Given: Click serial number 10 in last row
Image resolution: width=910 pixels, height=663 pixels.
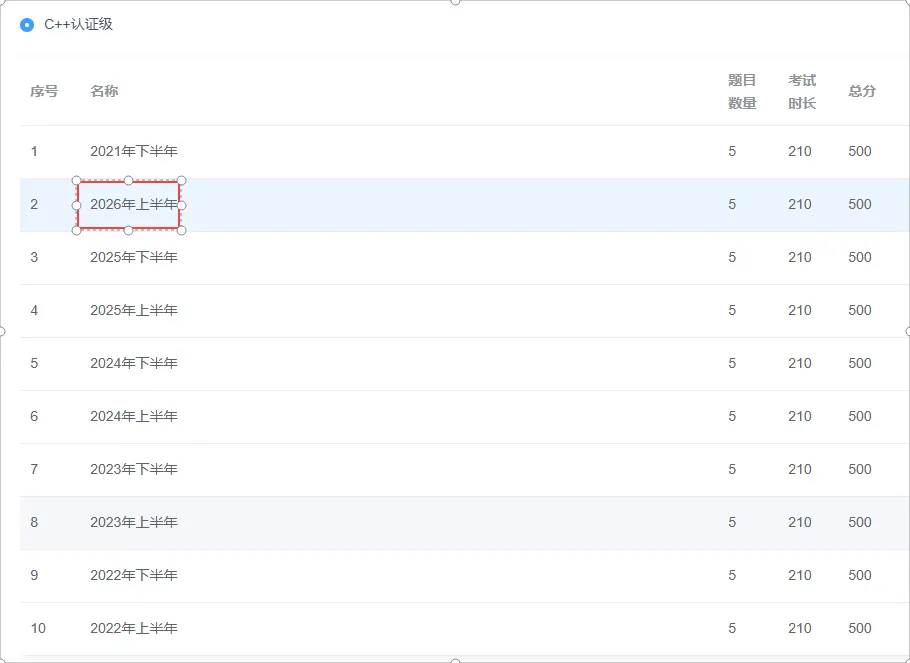Looking at the screenshot, I should (38, 628).
